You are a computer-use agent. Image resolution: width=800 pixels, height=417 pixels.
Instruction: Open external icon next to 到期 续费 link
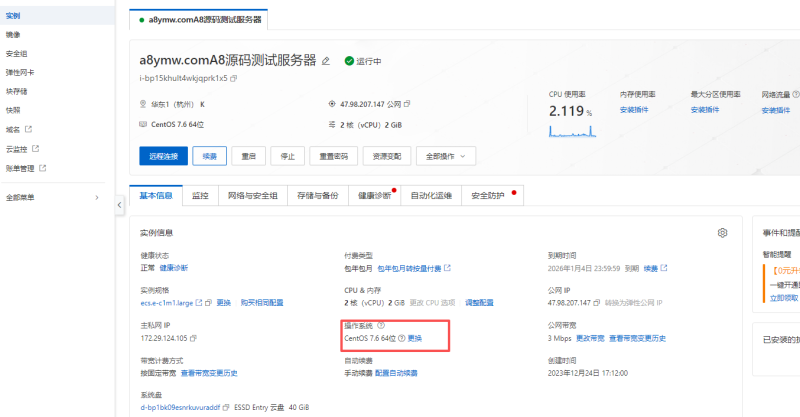[664, 267]
